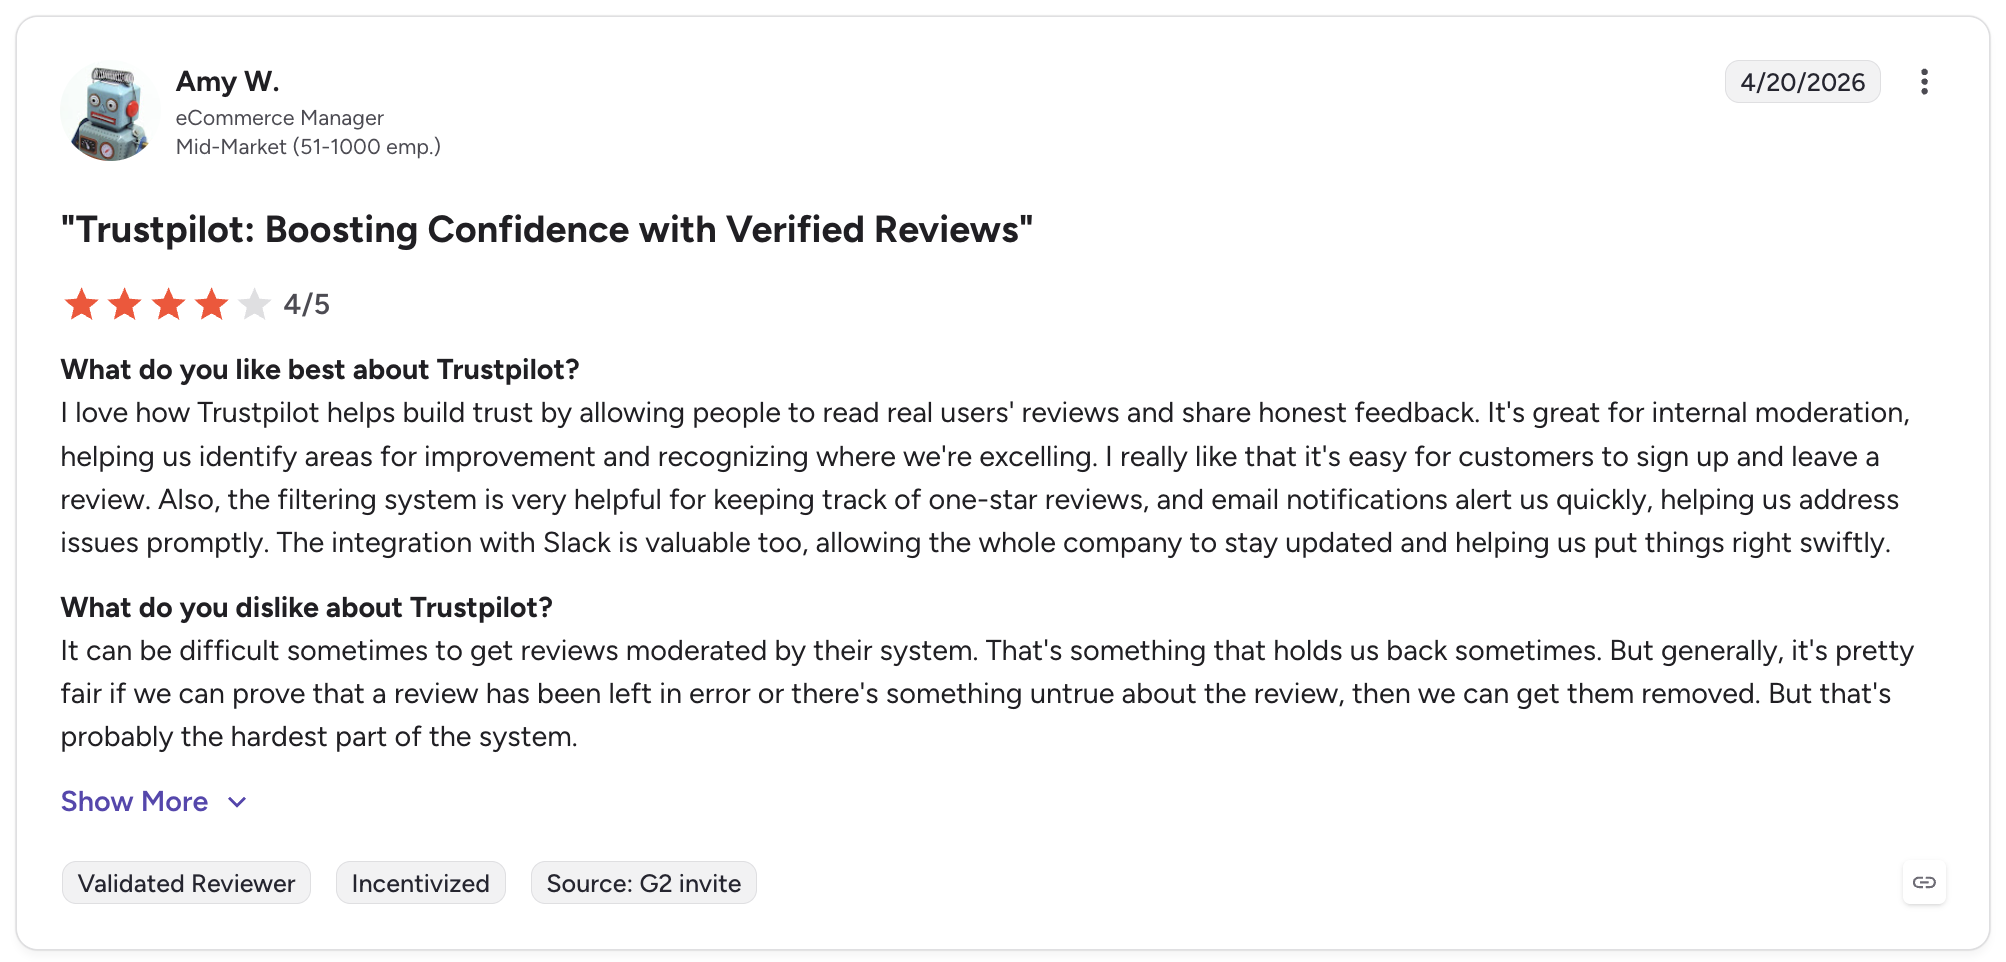Screen dimensions: 2006x962
Task: Click the review title about Verified Reviews
Action: pos(547,229)
